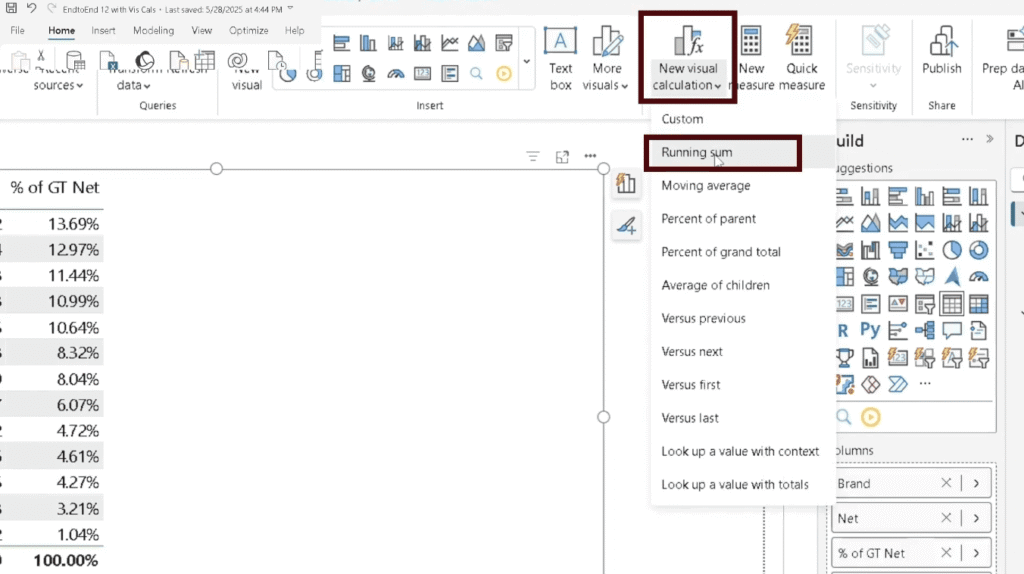Pick the donut chart in the Build pane

point(978,250)
